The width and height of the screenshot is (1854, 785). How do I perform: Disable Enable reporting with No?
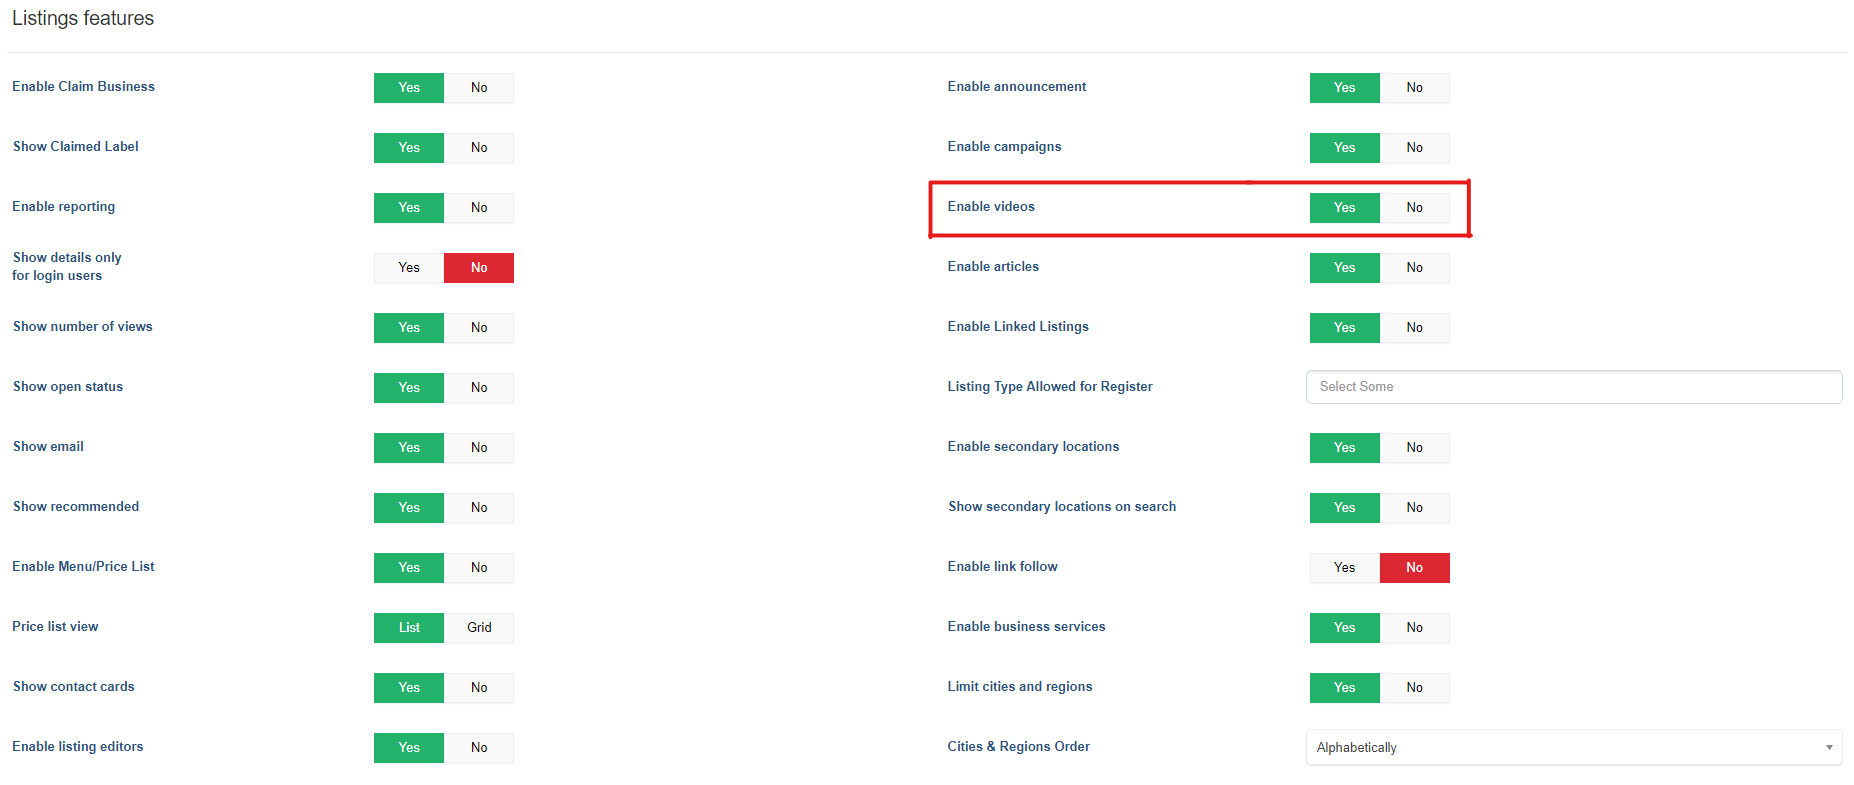click(x=479, y=208)
